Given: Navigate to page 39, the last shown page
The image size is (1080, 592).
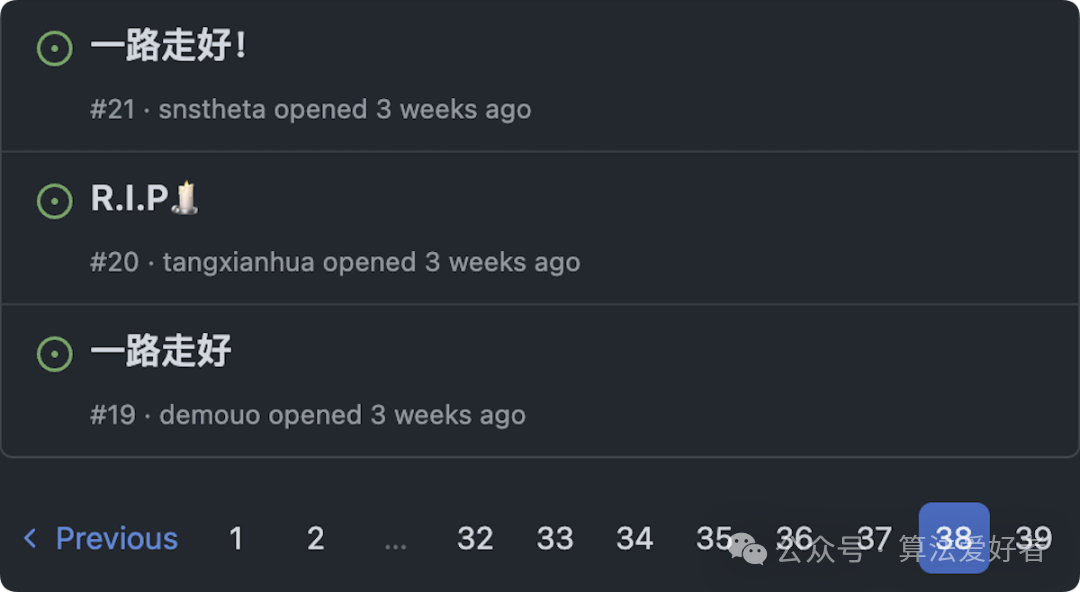Looking at the screenshot, I should [x=1035, y=538].
